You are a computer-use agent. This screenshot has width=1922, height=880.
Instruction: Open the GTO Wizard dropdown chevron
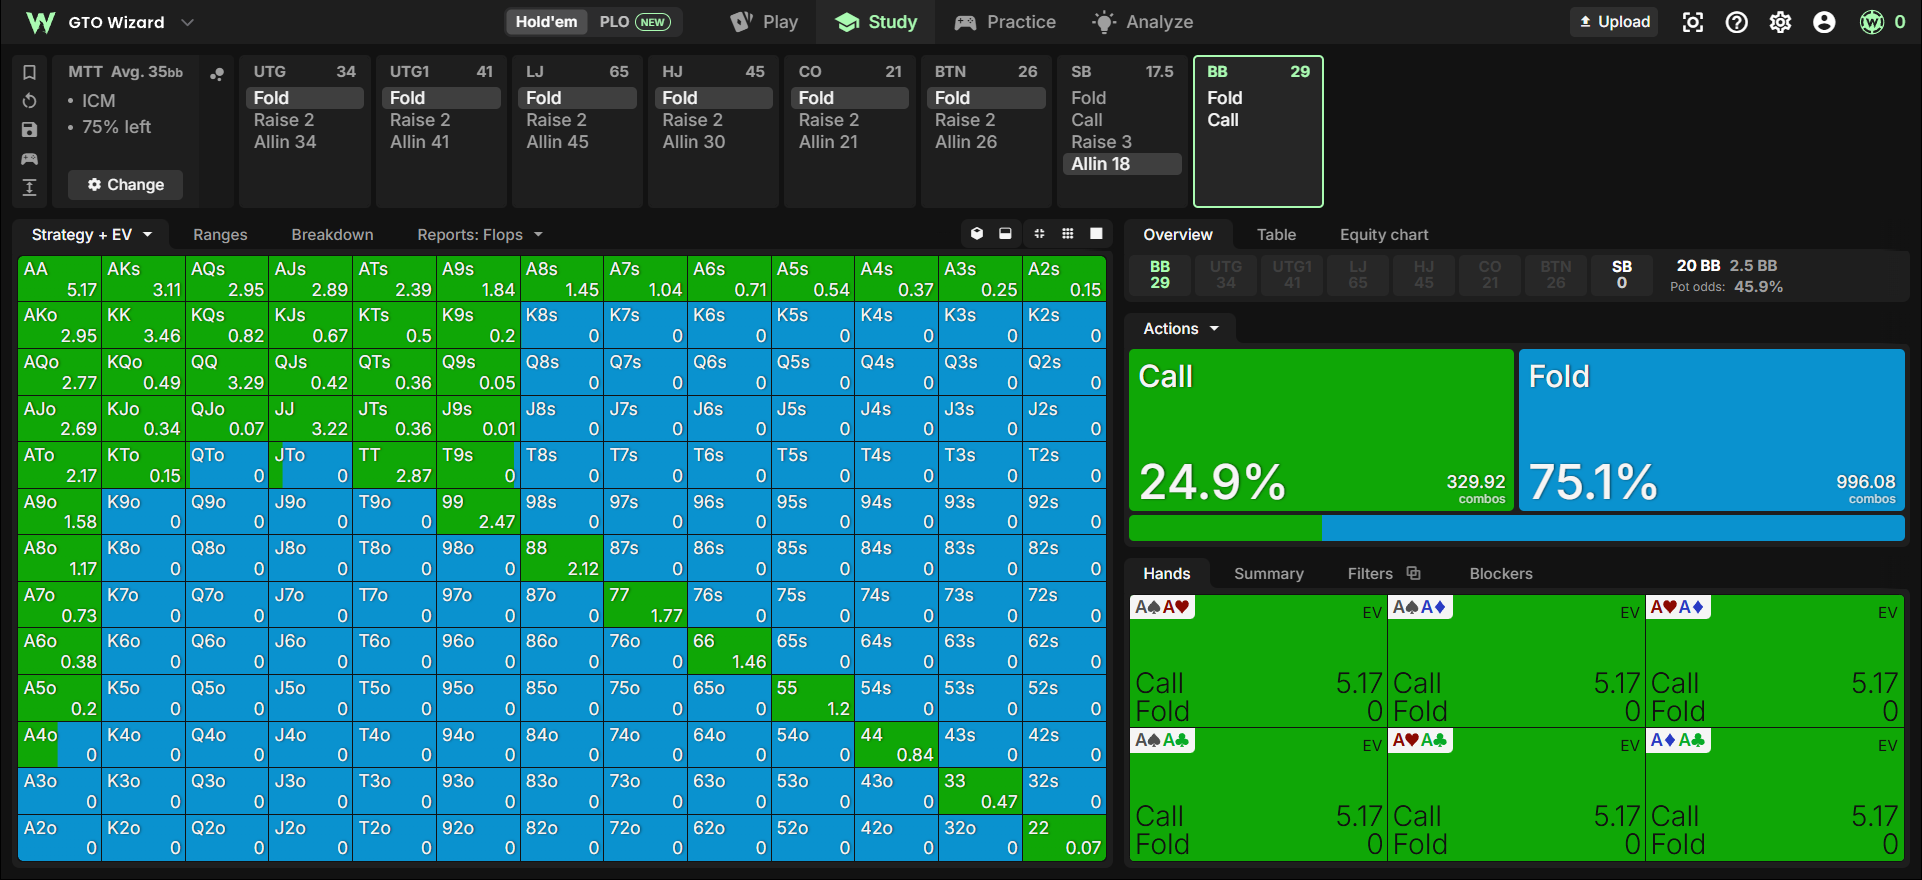(187, 22)
